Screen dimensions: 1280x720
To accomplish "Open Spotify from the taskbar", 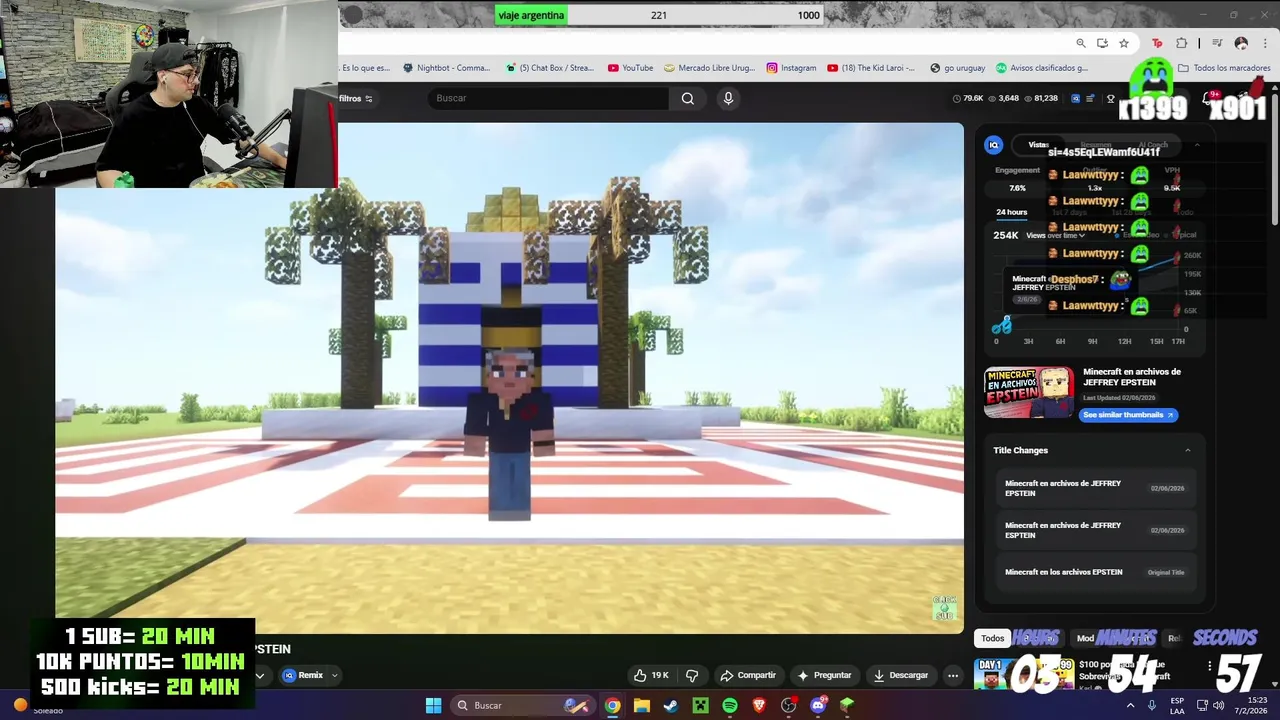I will tap(730, 705).
